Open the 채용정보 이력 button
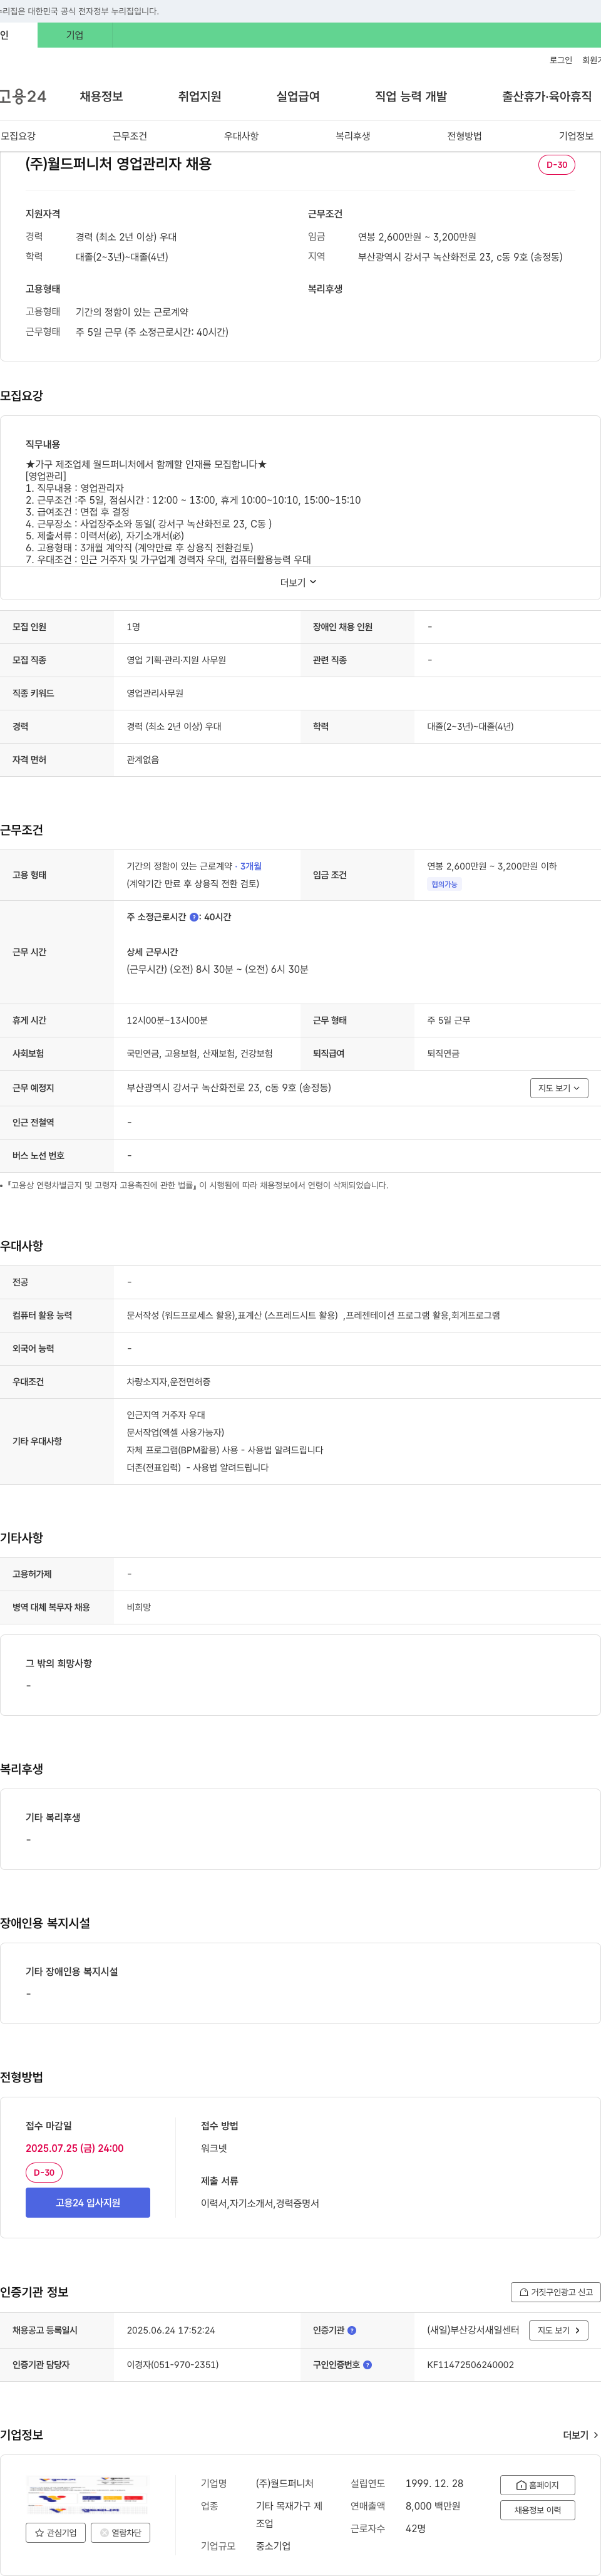Viewport: 601px width, 2576px height. click(537, 2510)
